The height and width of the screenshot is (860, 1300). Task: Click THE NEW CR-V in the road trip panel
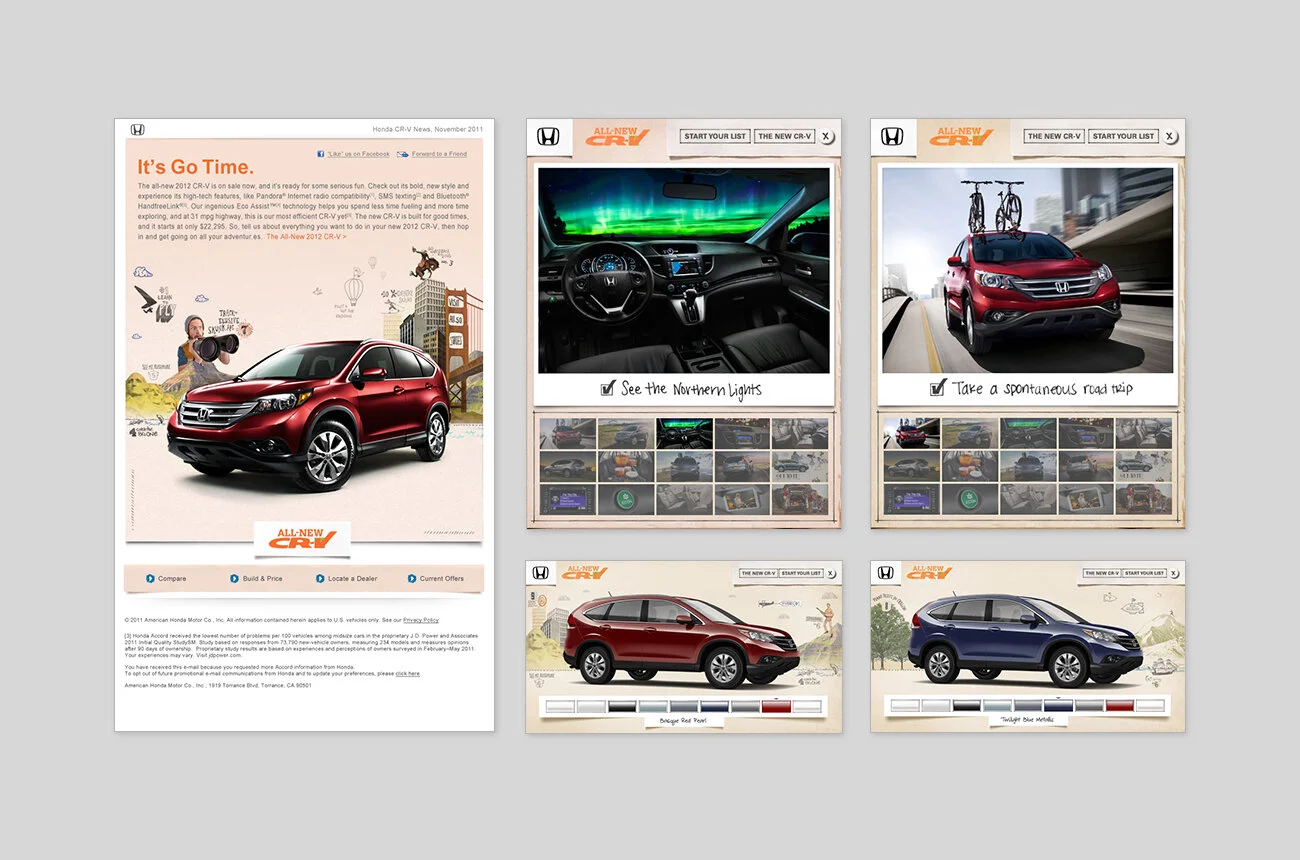click(1054, 136)
